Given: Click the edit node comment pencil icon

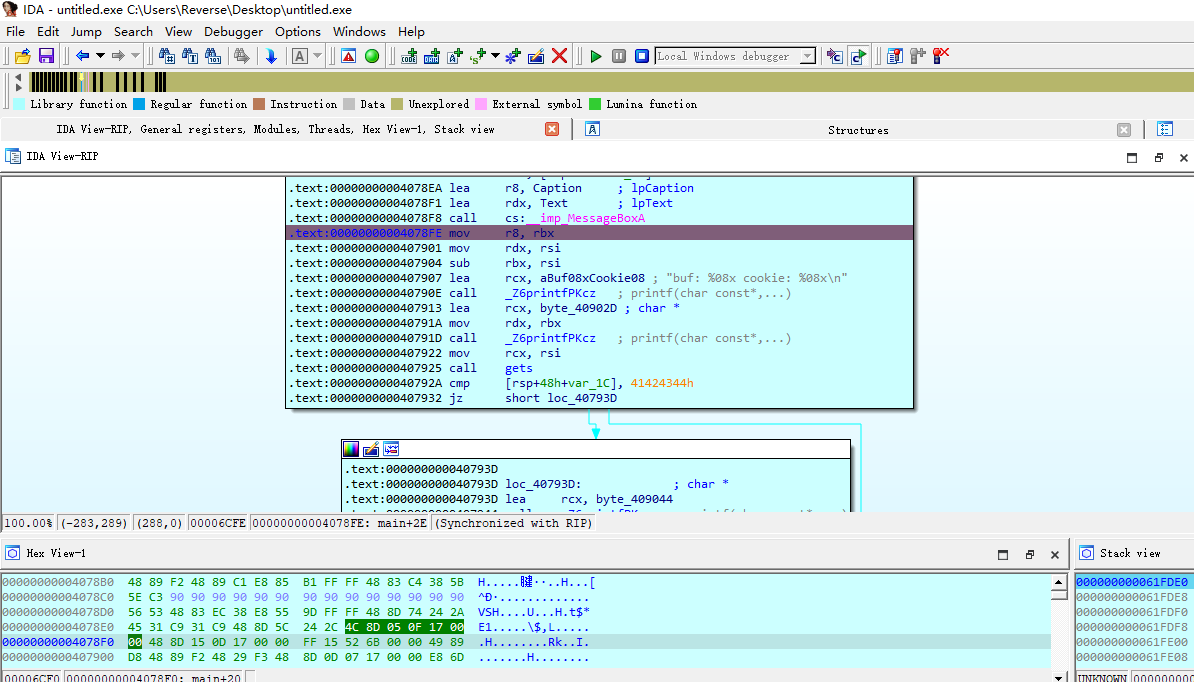Looking at the screenshot, I should tap(371, 449).
